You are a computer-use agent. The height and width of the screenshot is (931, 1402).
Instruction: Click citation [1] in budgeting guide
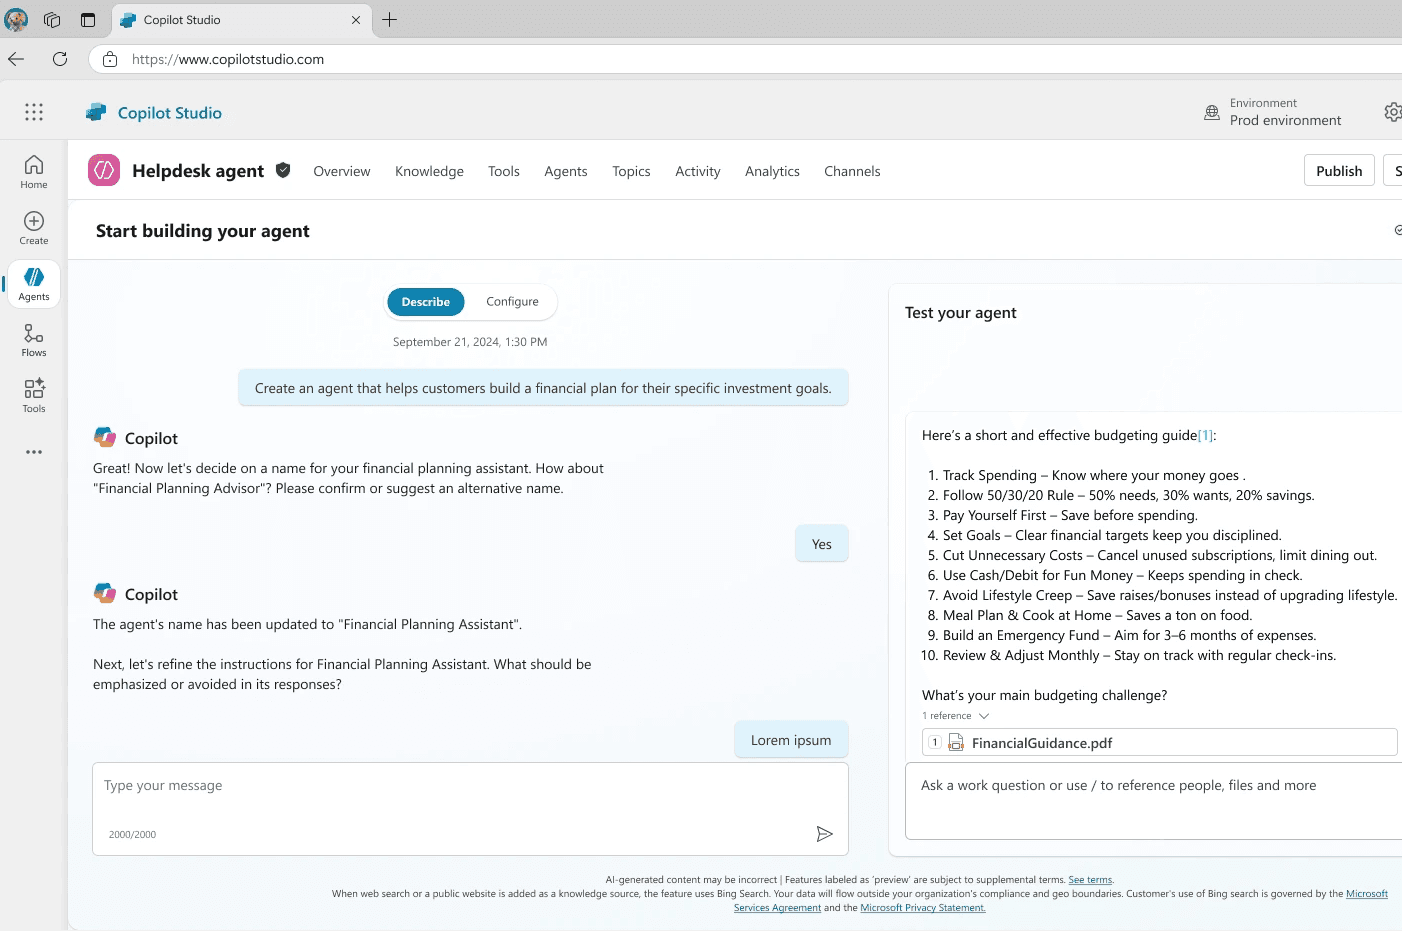[x=1205, y=435]
